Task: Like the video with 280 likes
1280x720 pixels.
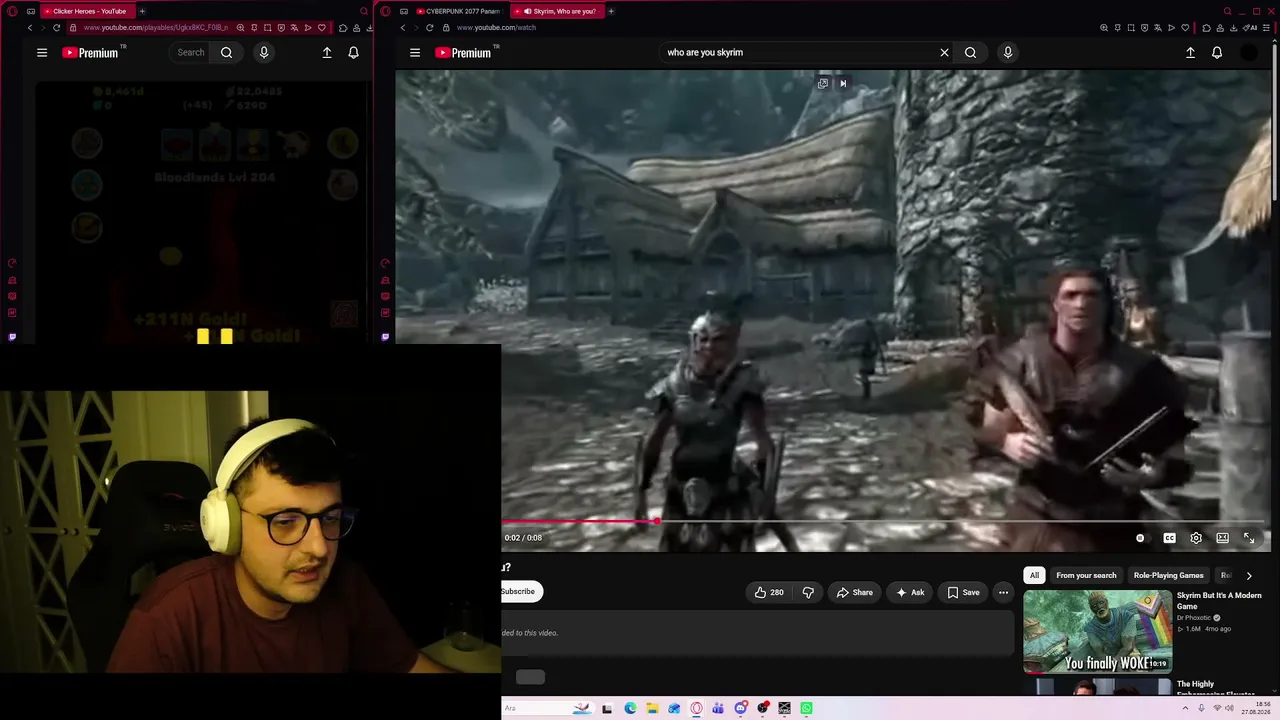Action: click(x=770, y=592)
